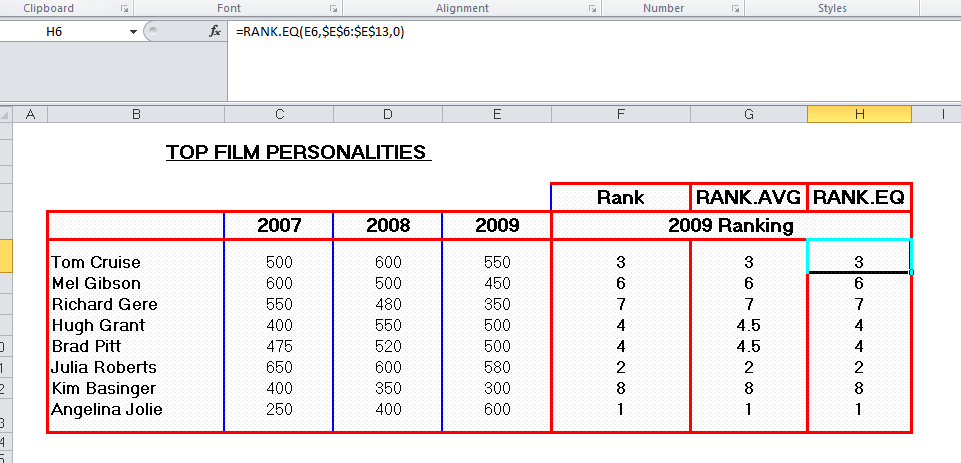Click Hugh Grant's RANK.AVG value 4.5
This screenshot has height=463, width=961.
749,325
